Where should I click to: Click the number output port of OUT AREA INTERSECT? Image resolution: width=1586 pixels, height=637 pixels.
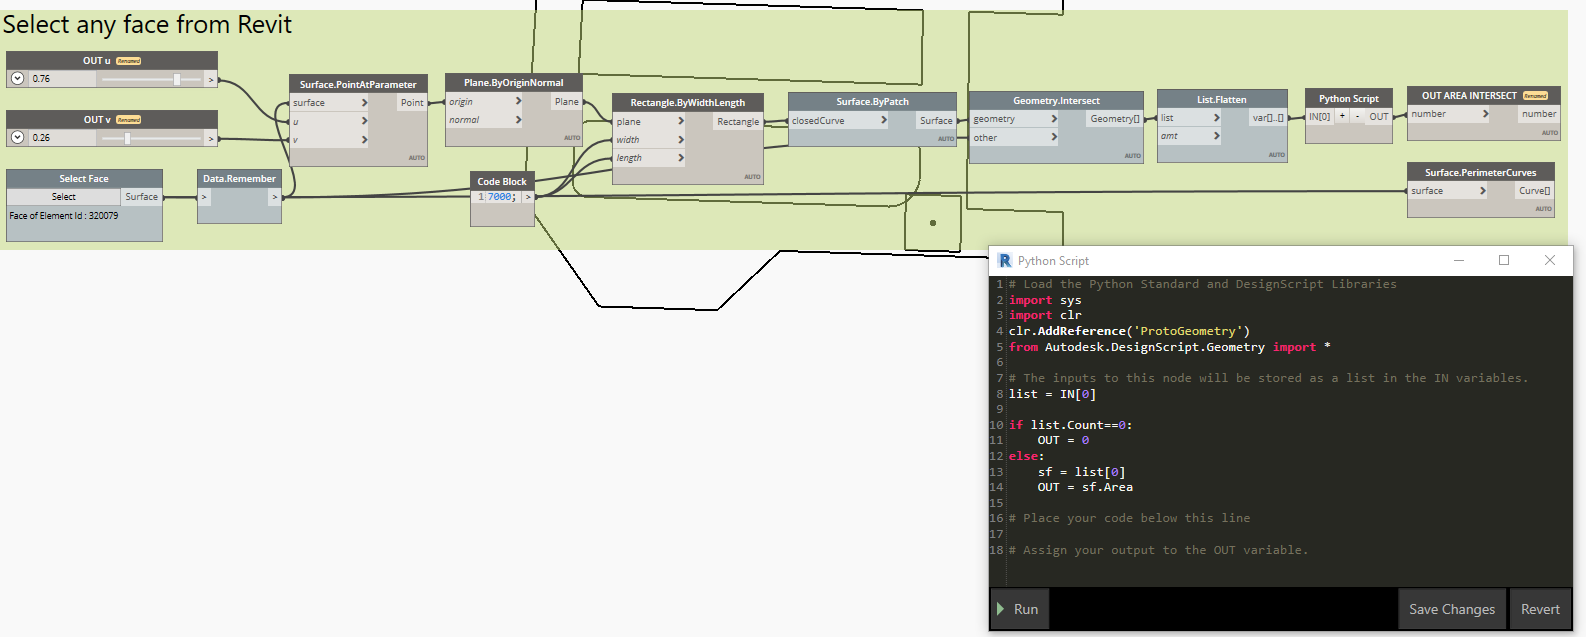[x=1539, y=113]
